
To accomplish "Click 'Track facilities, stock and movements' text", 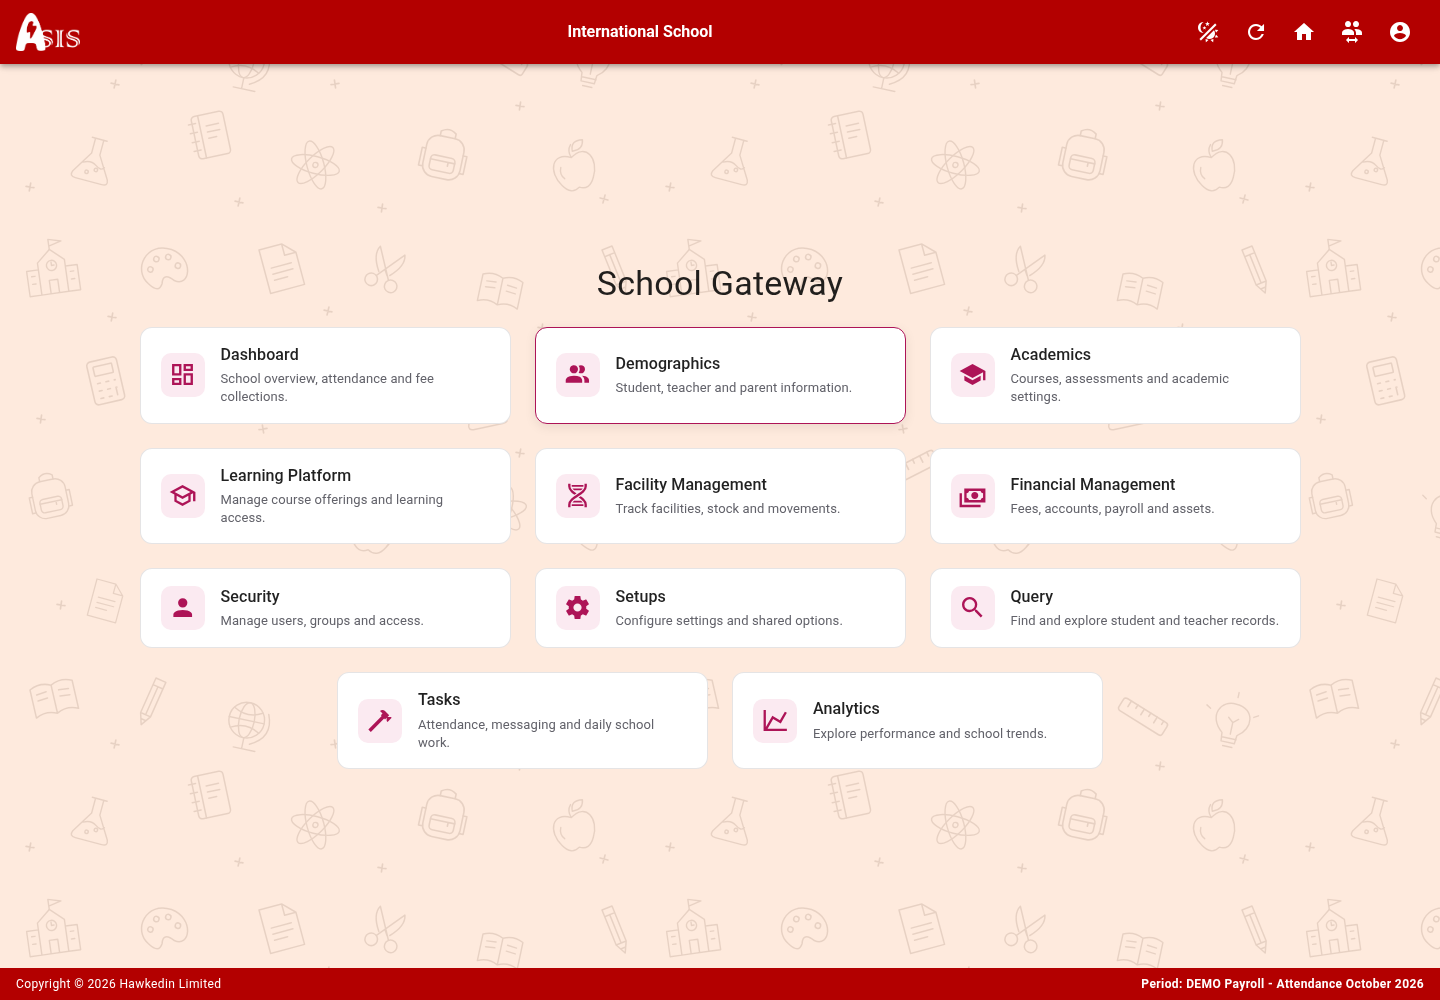I will tap(727, 509).
